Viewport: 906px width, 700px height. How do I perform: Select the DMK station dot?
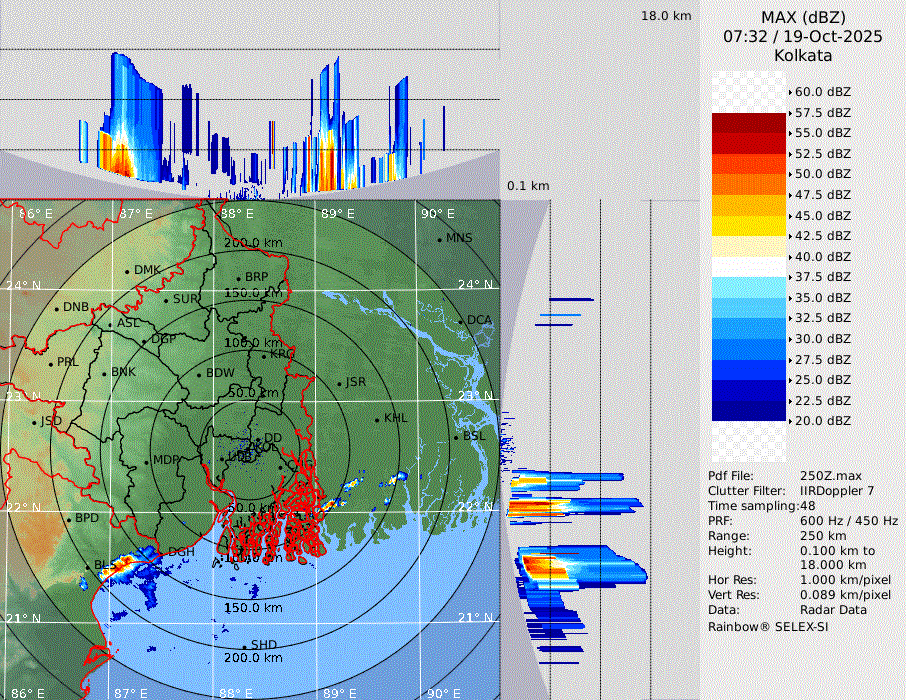[x=127, y=271]
